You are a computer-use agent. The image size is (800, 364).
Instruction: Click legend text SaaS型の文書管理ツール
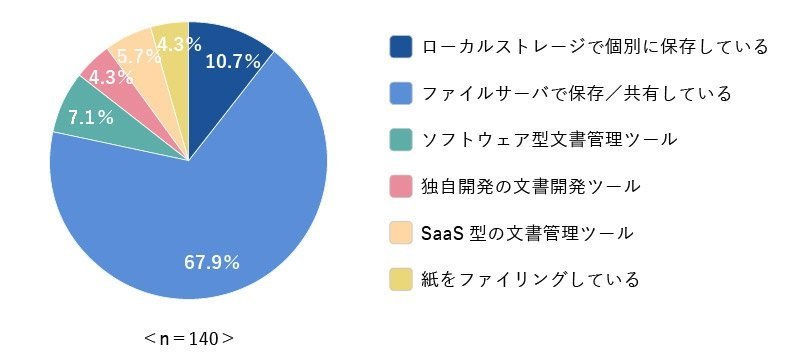coord(528,233)
